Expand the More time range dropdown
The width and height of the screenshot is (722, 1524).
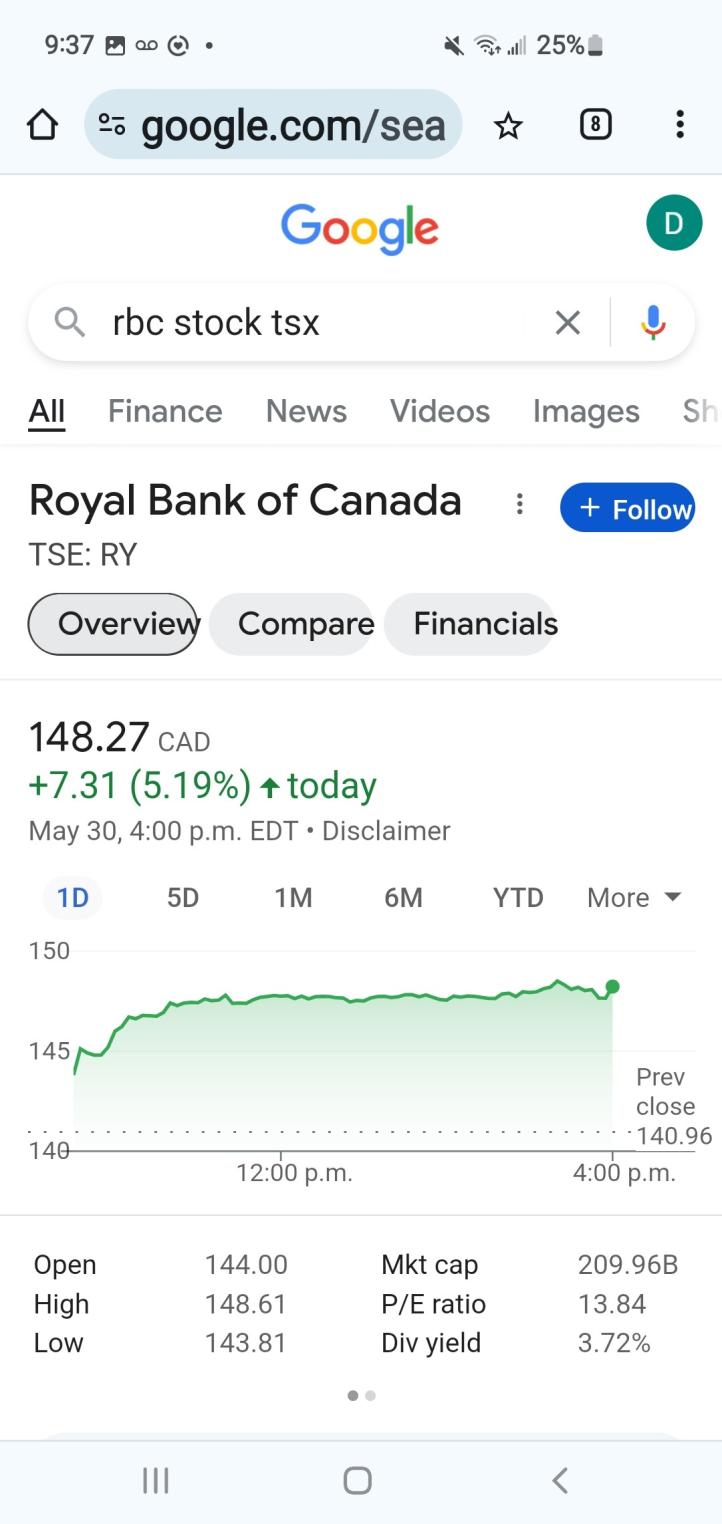(634, 898)
